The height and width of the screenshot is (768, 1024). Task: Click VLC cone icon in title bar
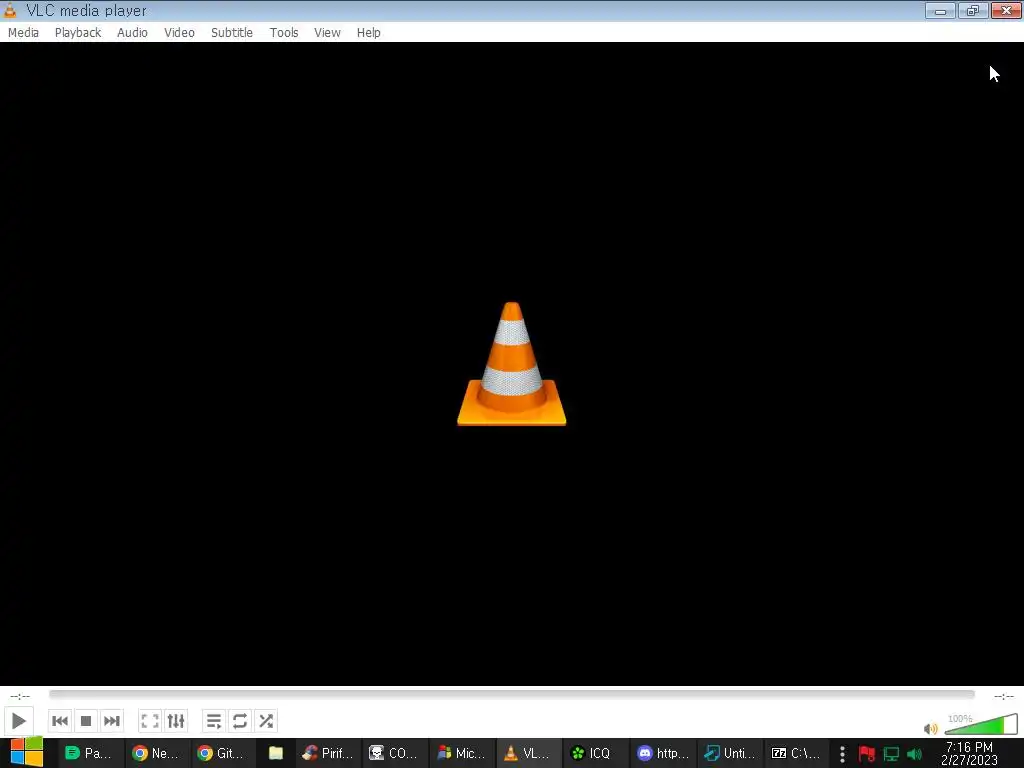point(10,10)
